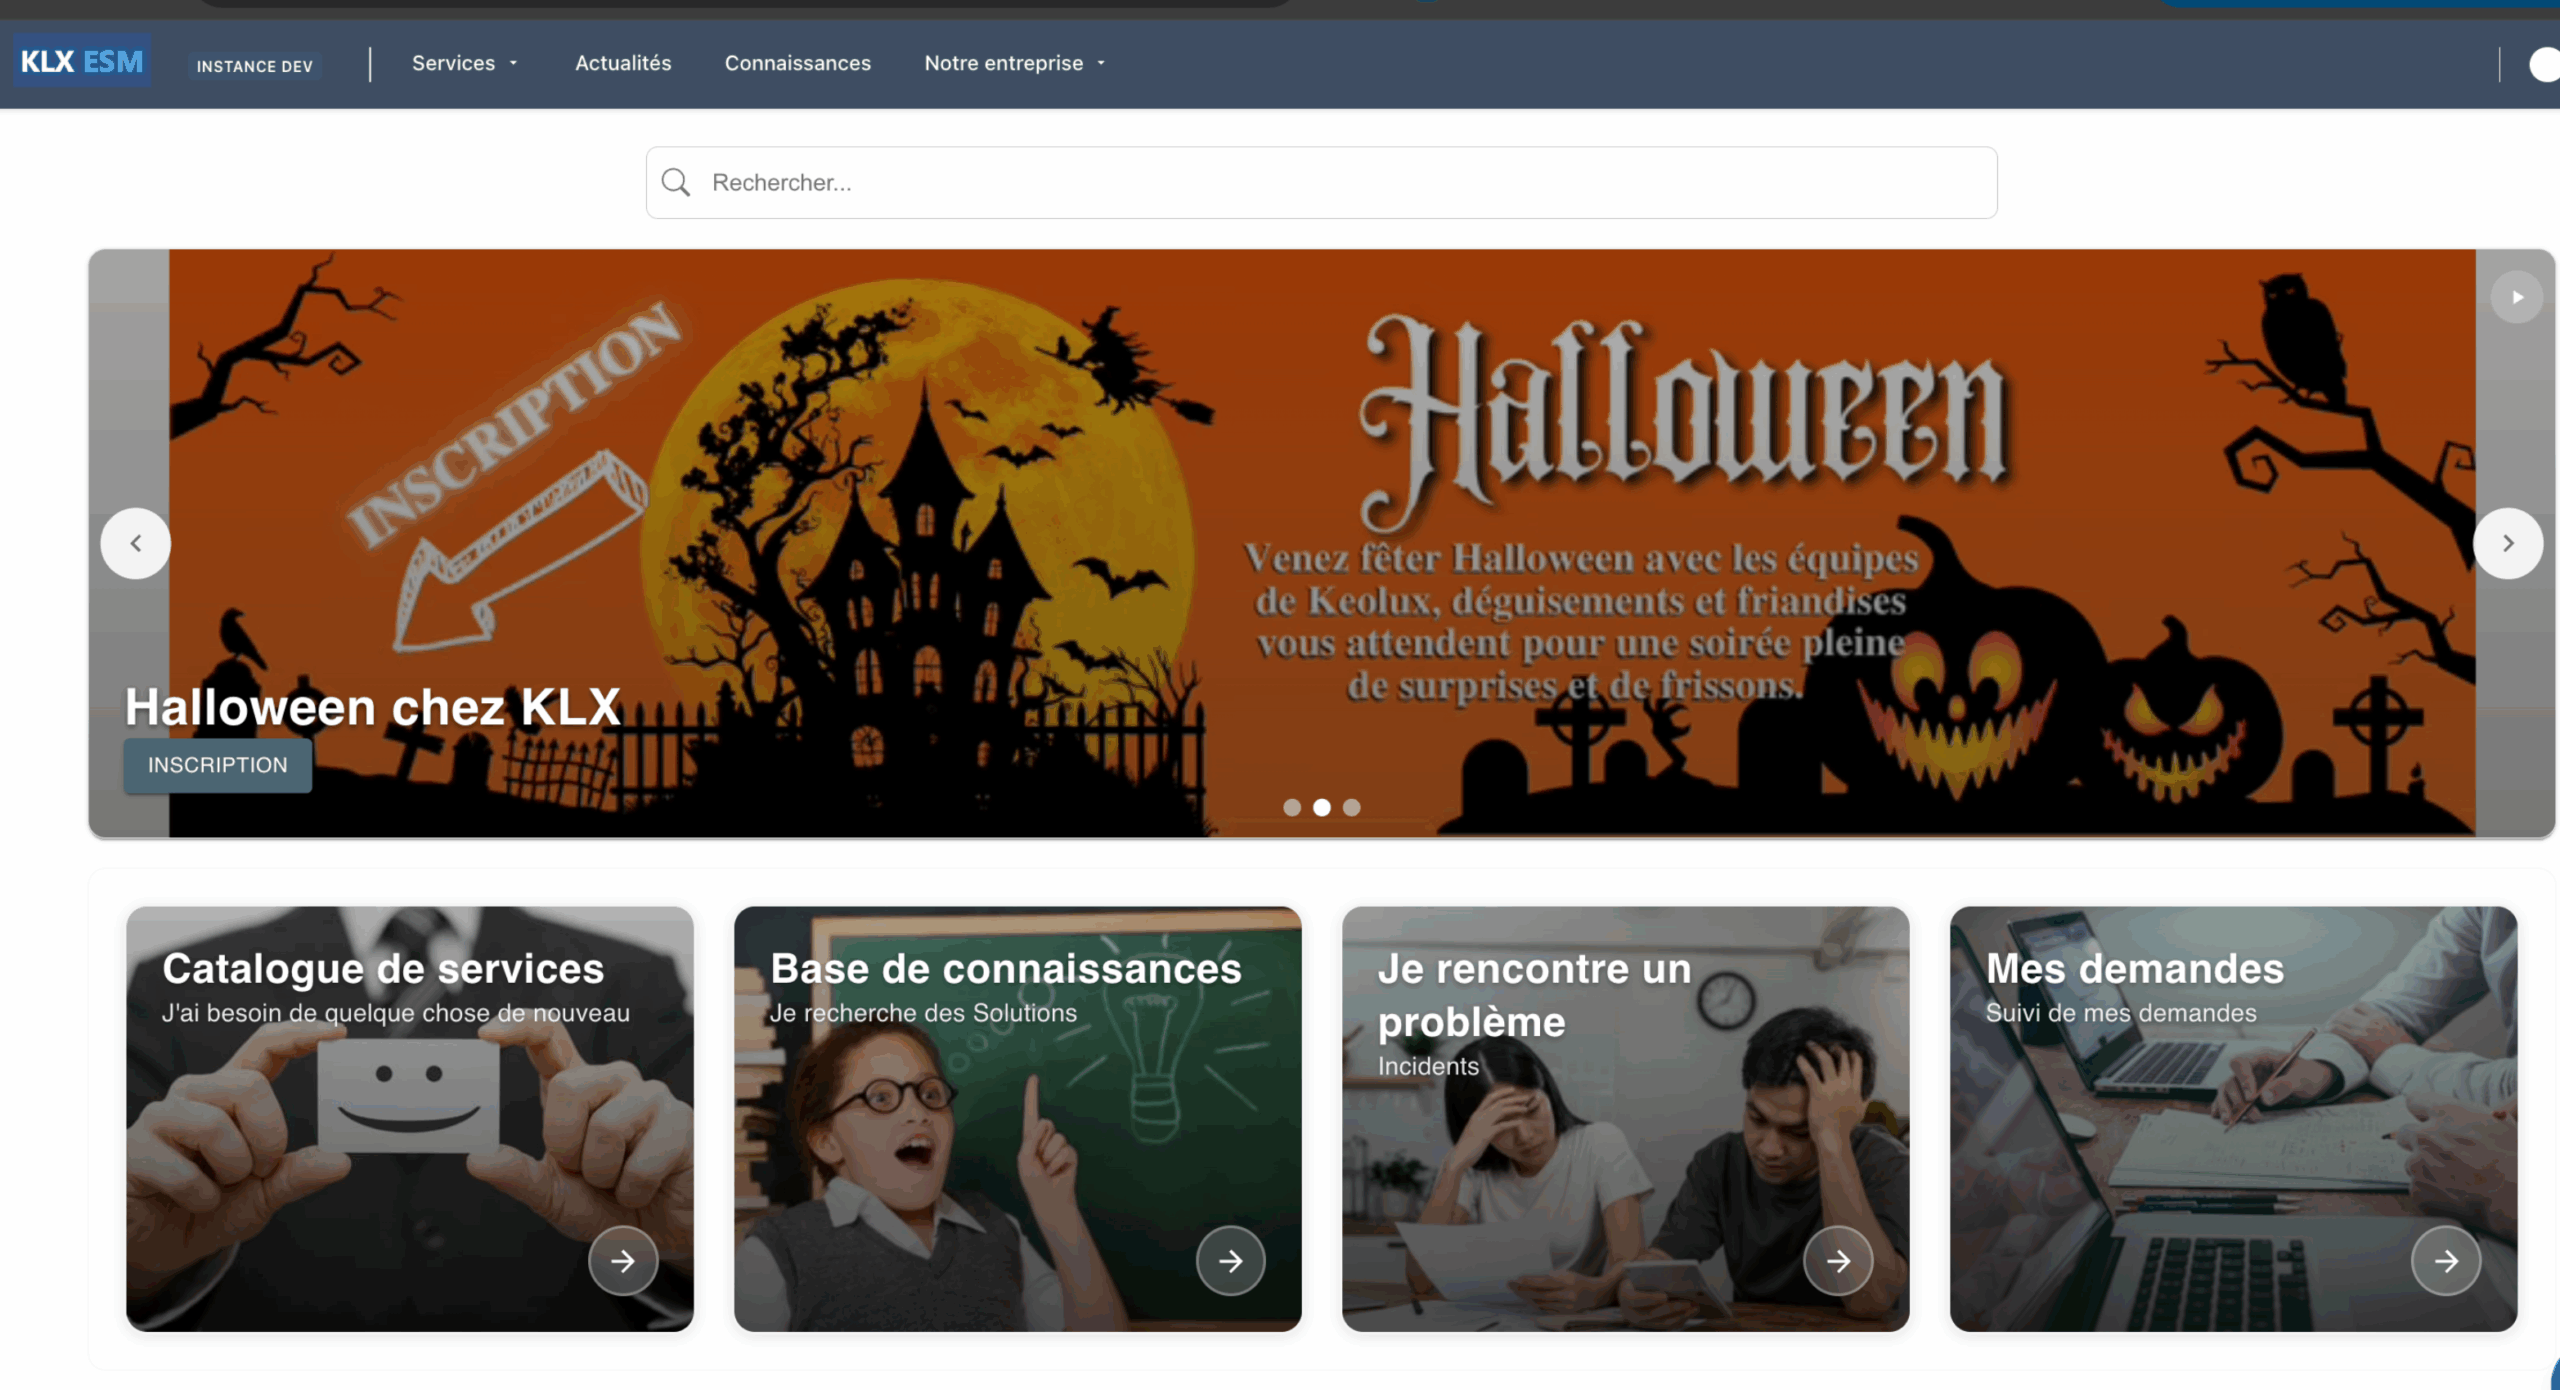
Task: Click arrow on Je rencontre un problème card
Action: [x=1838, y=1261]
